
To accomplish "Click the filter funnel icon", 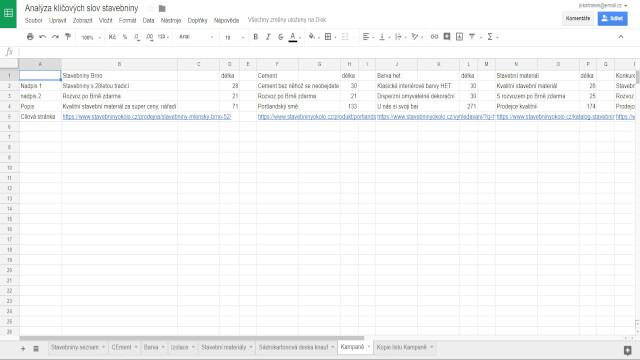I will pos(472,37).
